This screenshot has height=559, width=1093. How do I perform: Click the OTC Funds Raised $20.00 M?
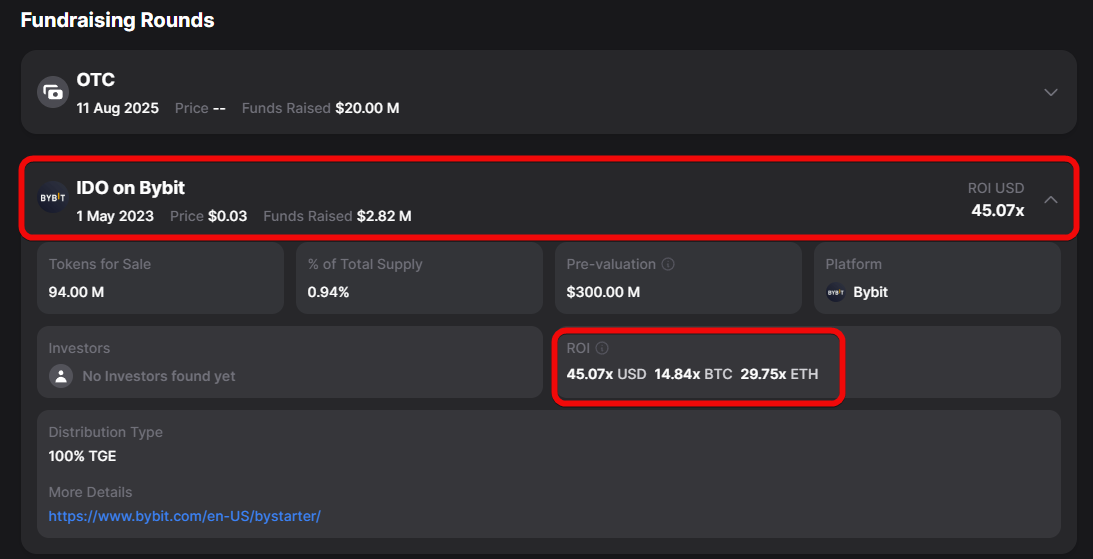[x=367, y=108]
